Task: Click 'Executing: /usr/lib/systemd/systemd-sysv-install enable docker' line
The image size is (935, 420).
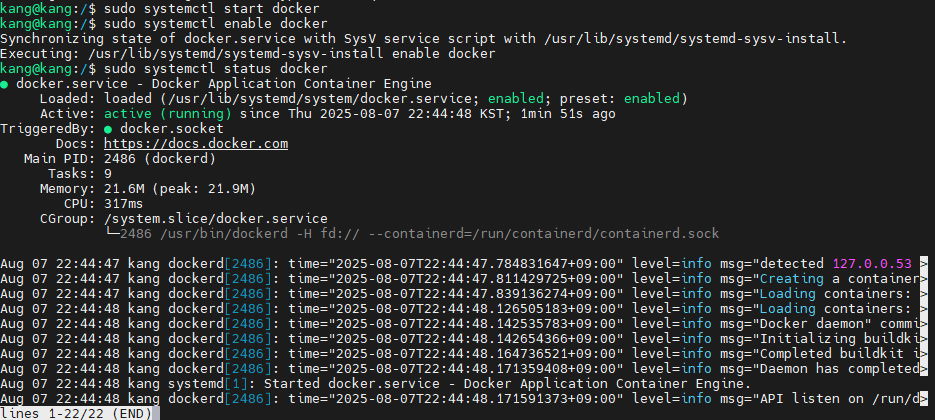Action: pyautogui.click(x=247, y=54)
